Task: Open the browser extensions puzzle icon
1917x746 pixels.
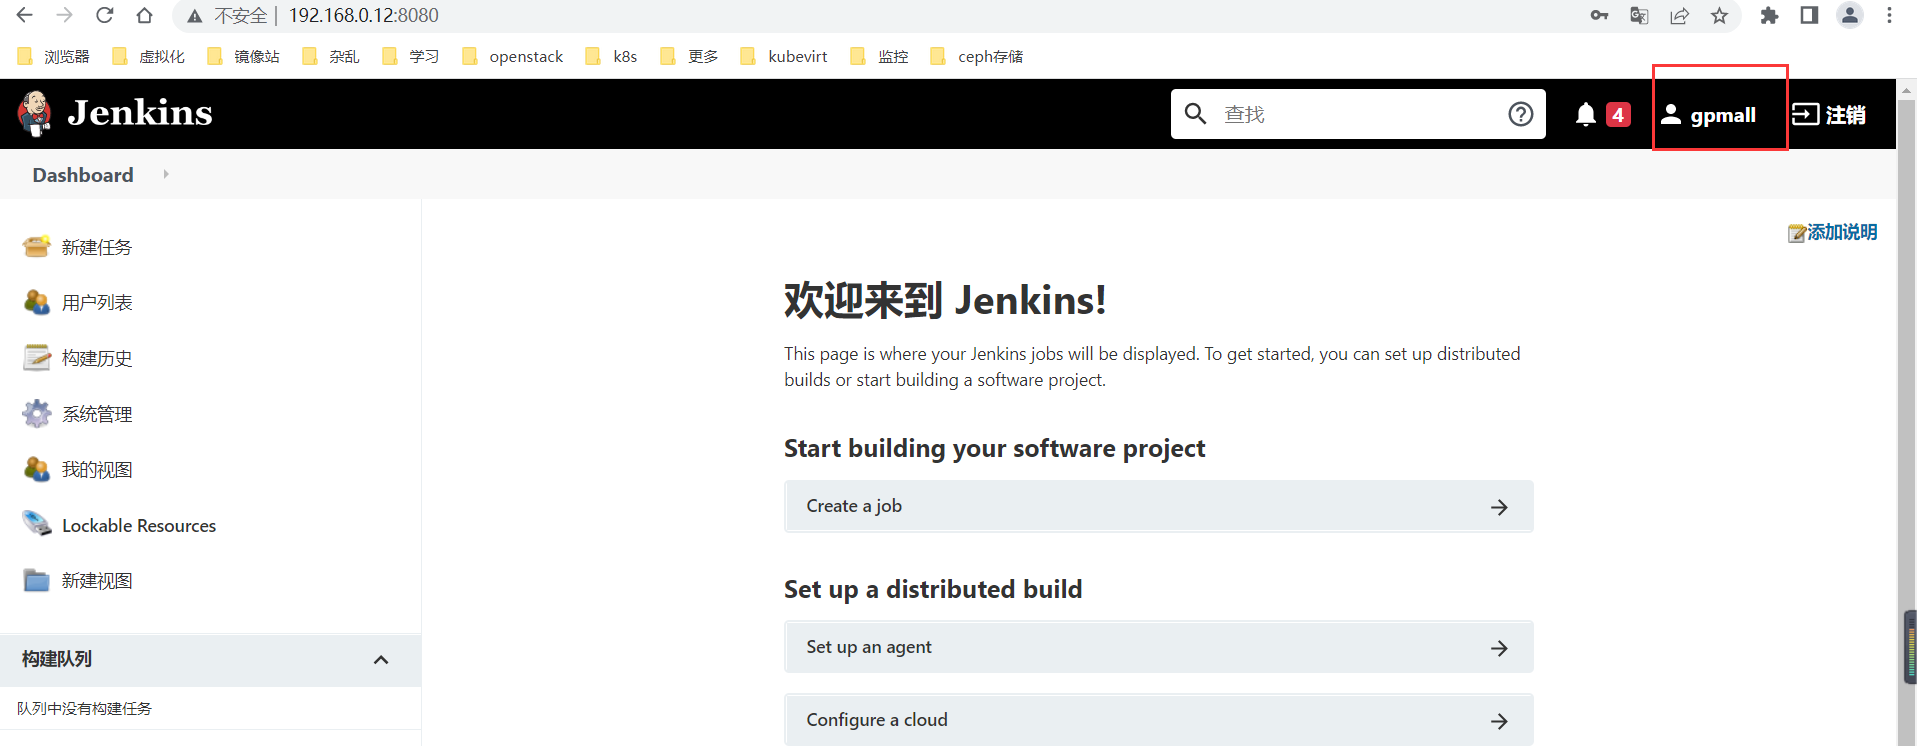Action: click(x=1769, y=15)
